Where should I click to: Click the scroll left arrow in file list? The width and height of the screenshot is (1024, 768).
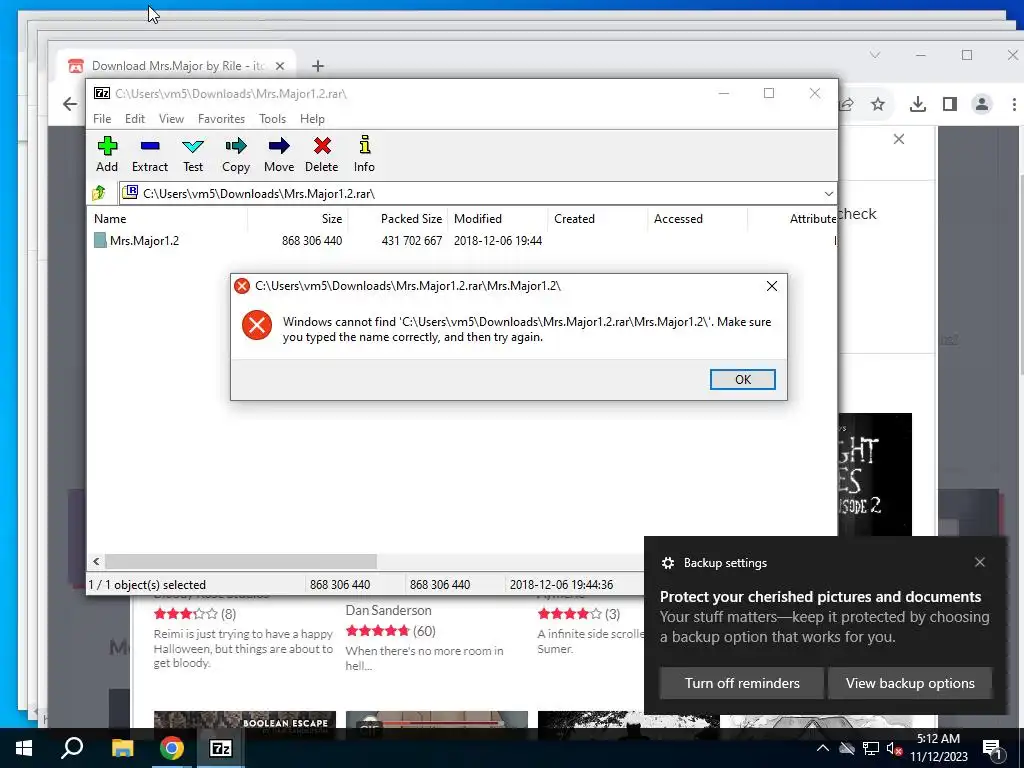pos(96,562)
